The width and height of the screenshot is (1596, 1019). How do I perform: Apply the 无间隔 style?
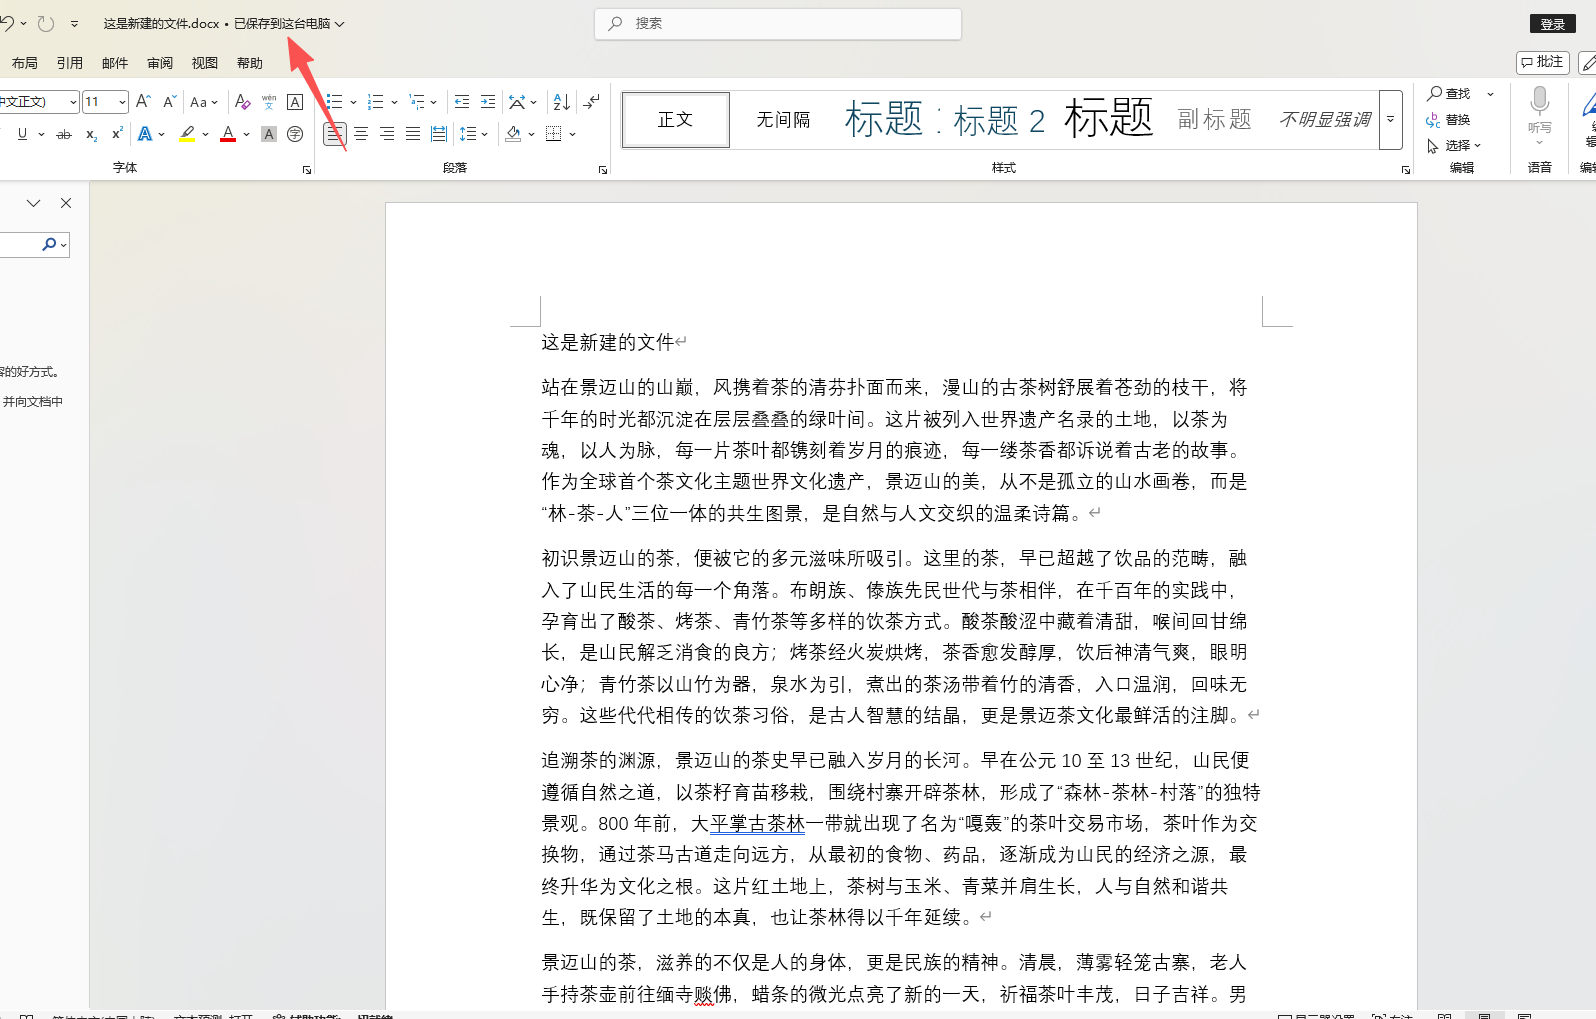pos(783,120)
